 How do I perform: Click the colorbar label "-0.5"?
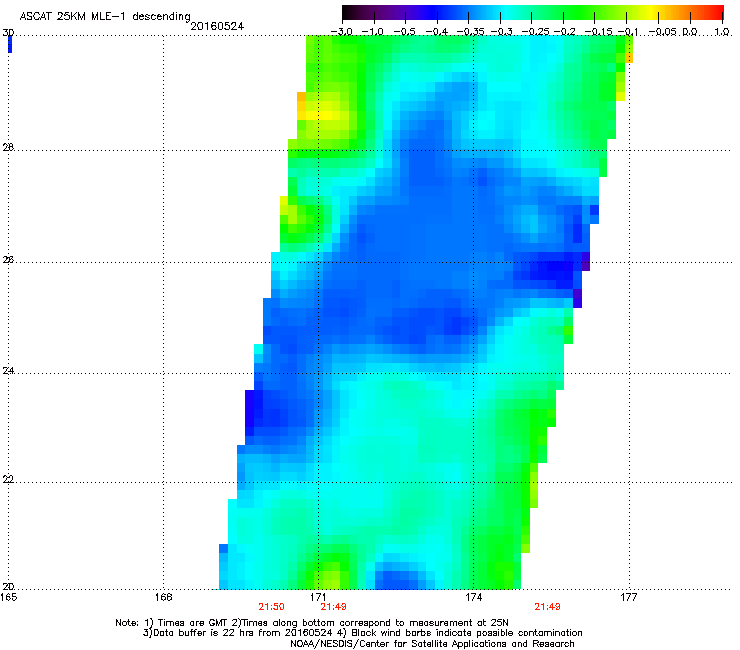point(404,32)
